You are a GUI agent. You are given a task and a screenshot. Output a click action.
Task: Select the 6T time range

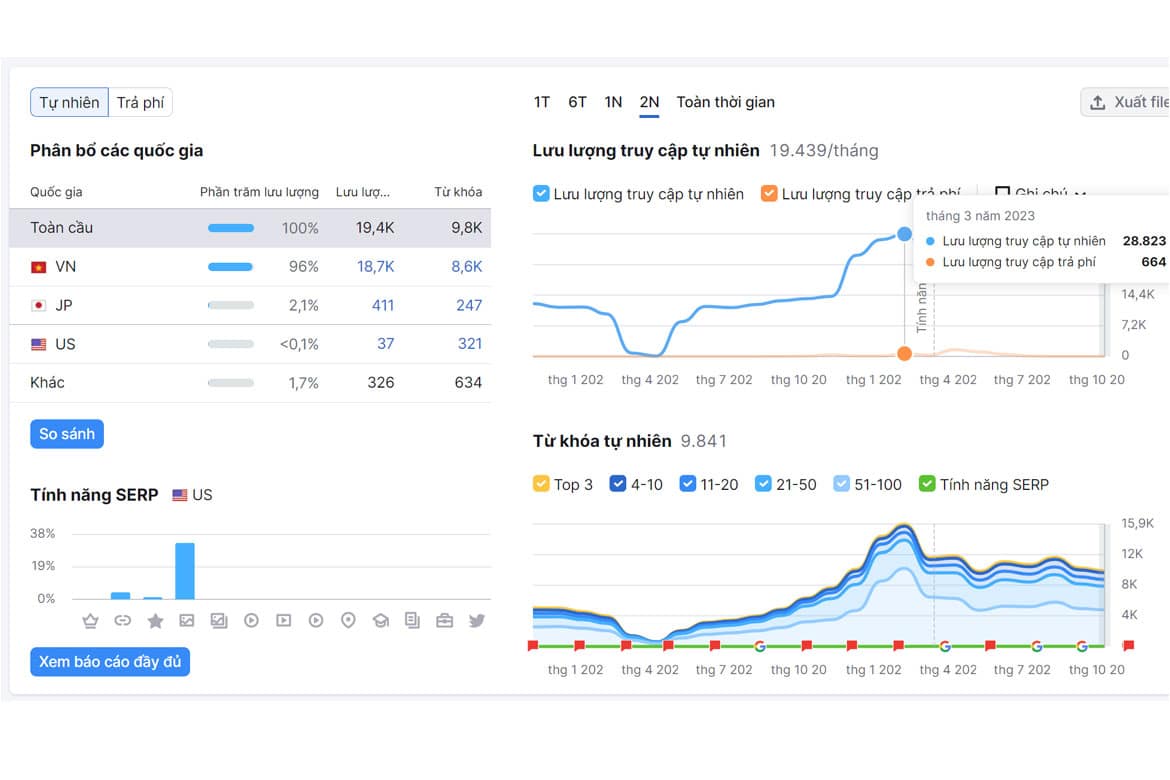coord(577,102)
